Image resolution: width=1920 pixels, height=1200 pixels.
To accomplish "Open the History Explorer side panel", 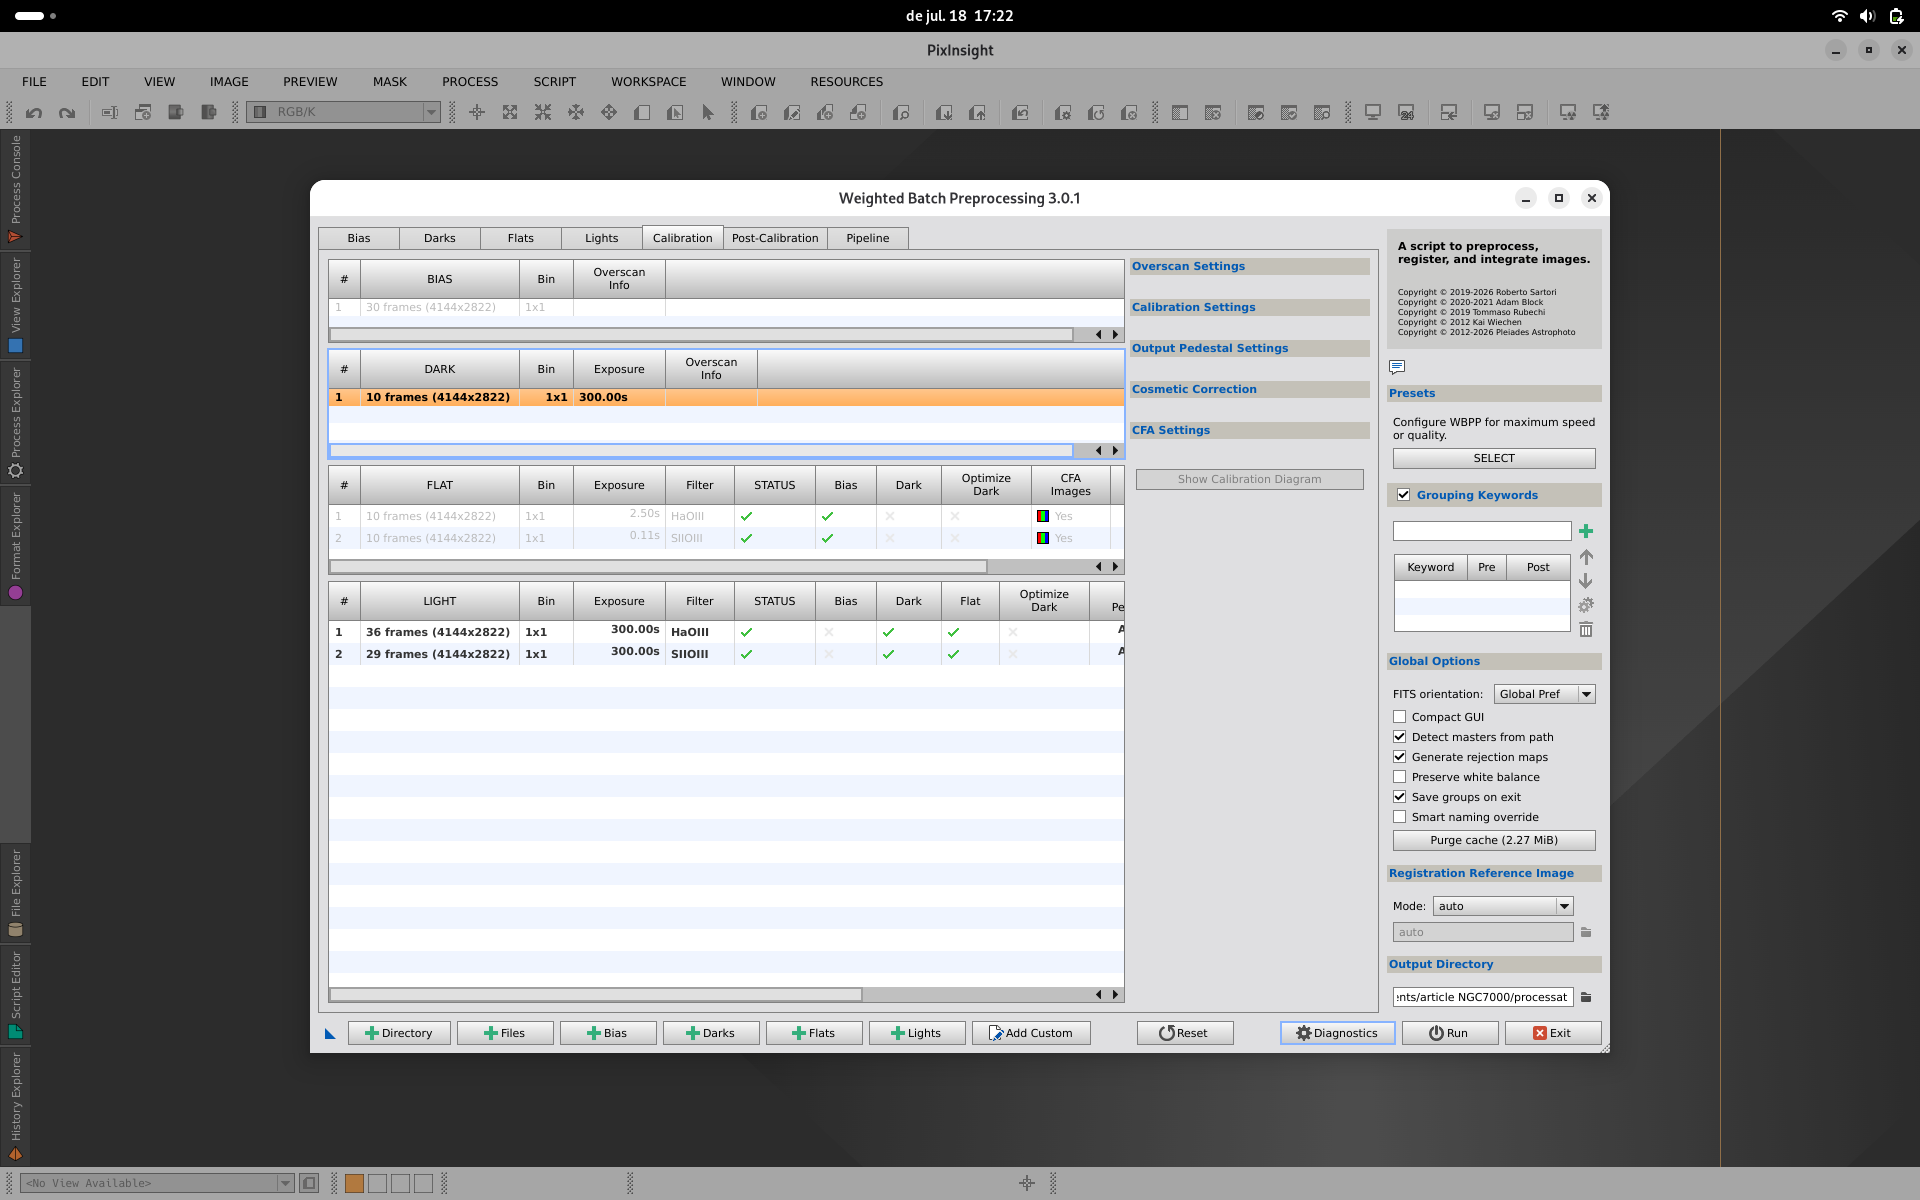I will [x=15, y=1106].
